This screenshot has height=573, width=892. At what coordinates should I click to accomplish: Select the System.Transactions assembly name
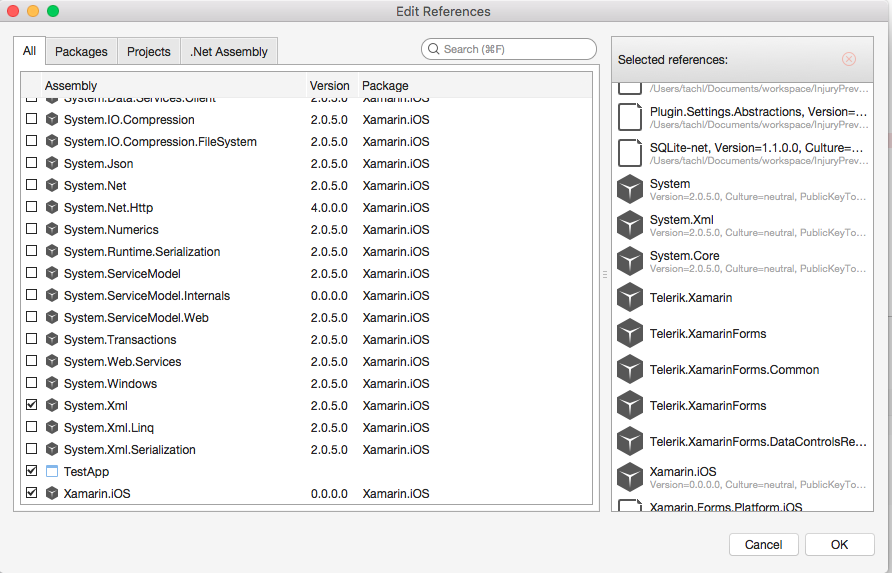(120, 340)
